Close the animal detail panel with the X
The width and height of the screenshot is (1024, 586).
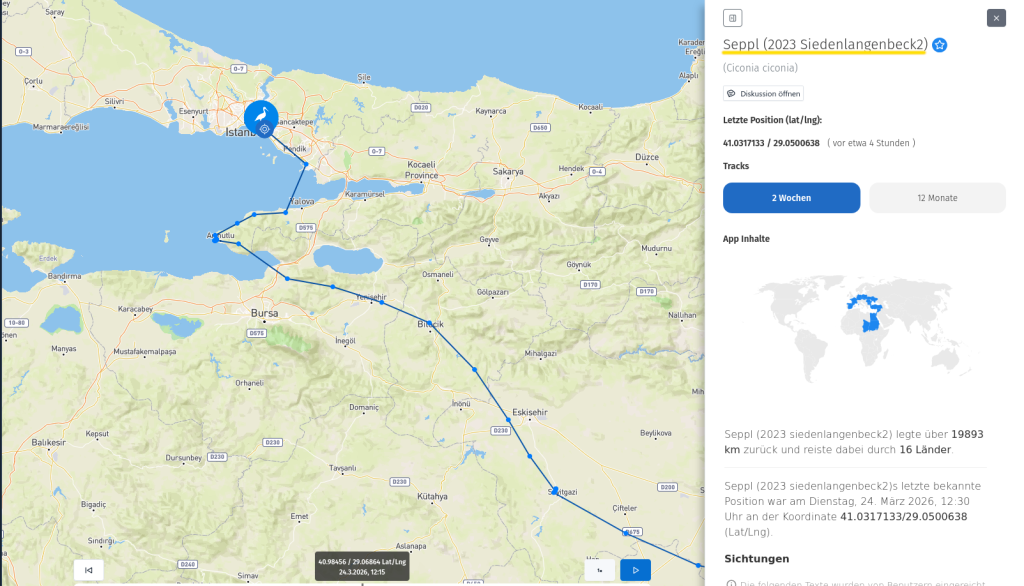click(x=995, y=18)
